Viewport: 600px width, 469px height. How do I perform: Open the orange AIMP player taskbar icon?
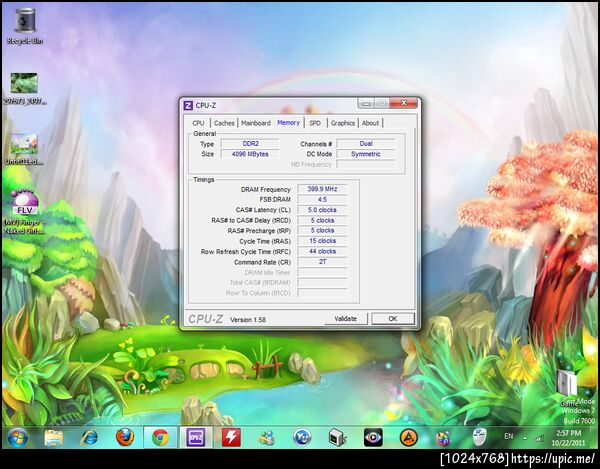pyautogui.click(x=408, y=438)
